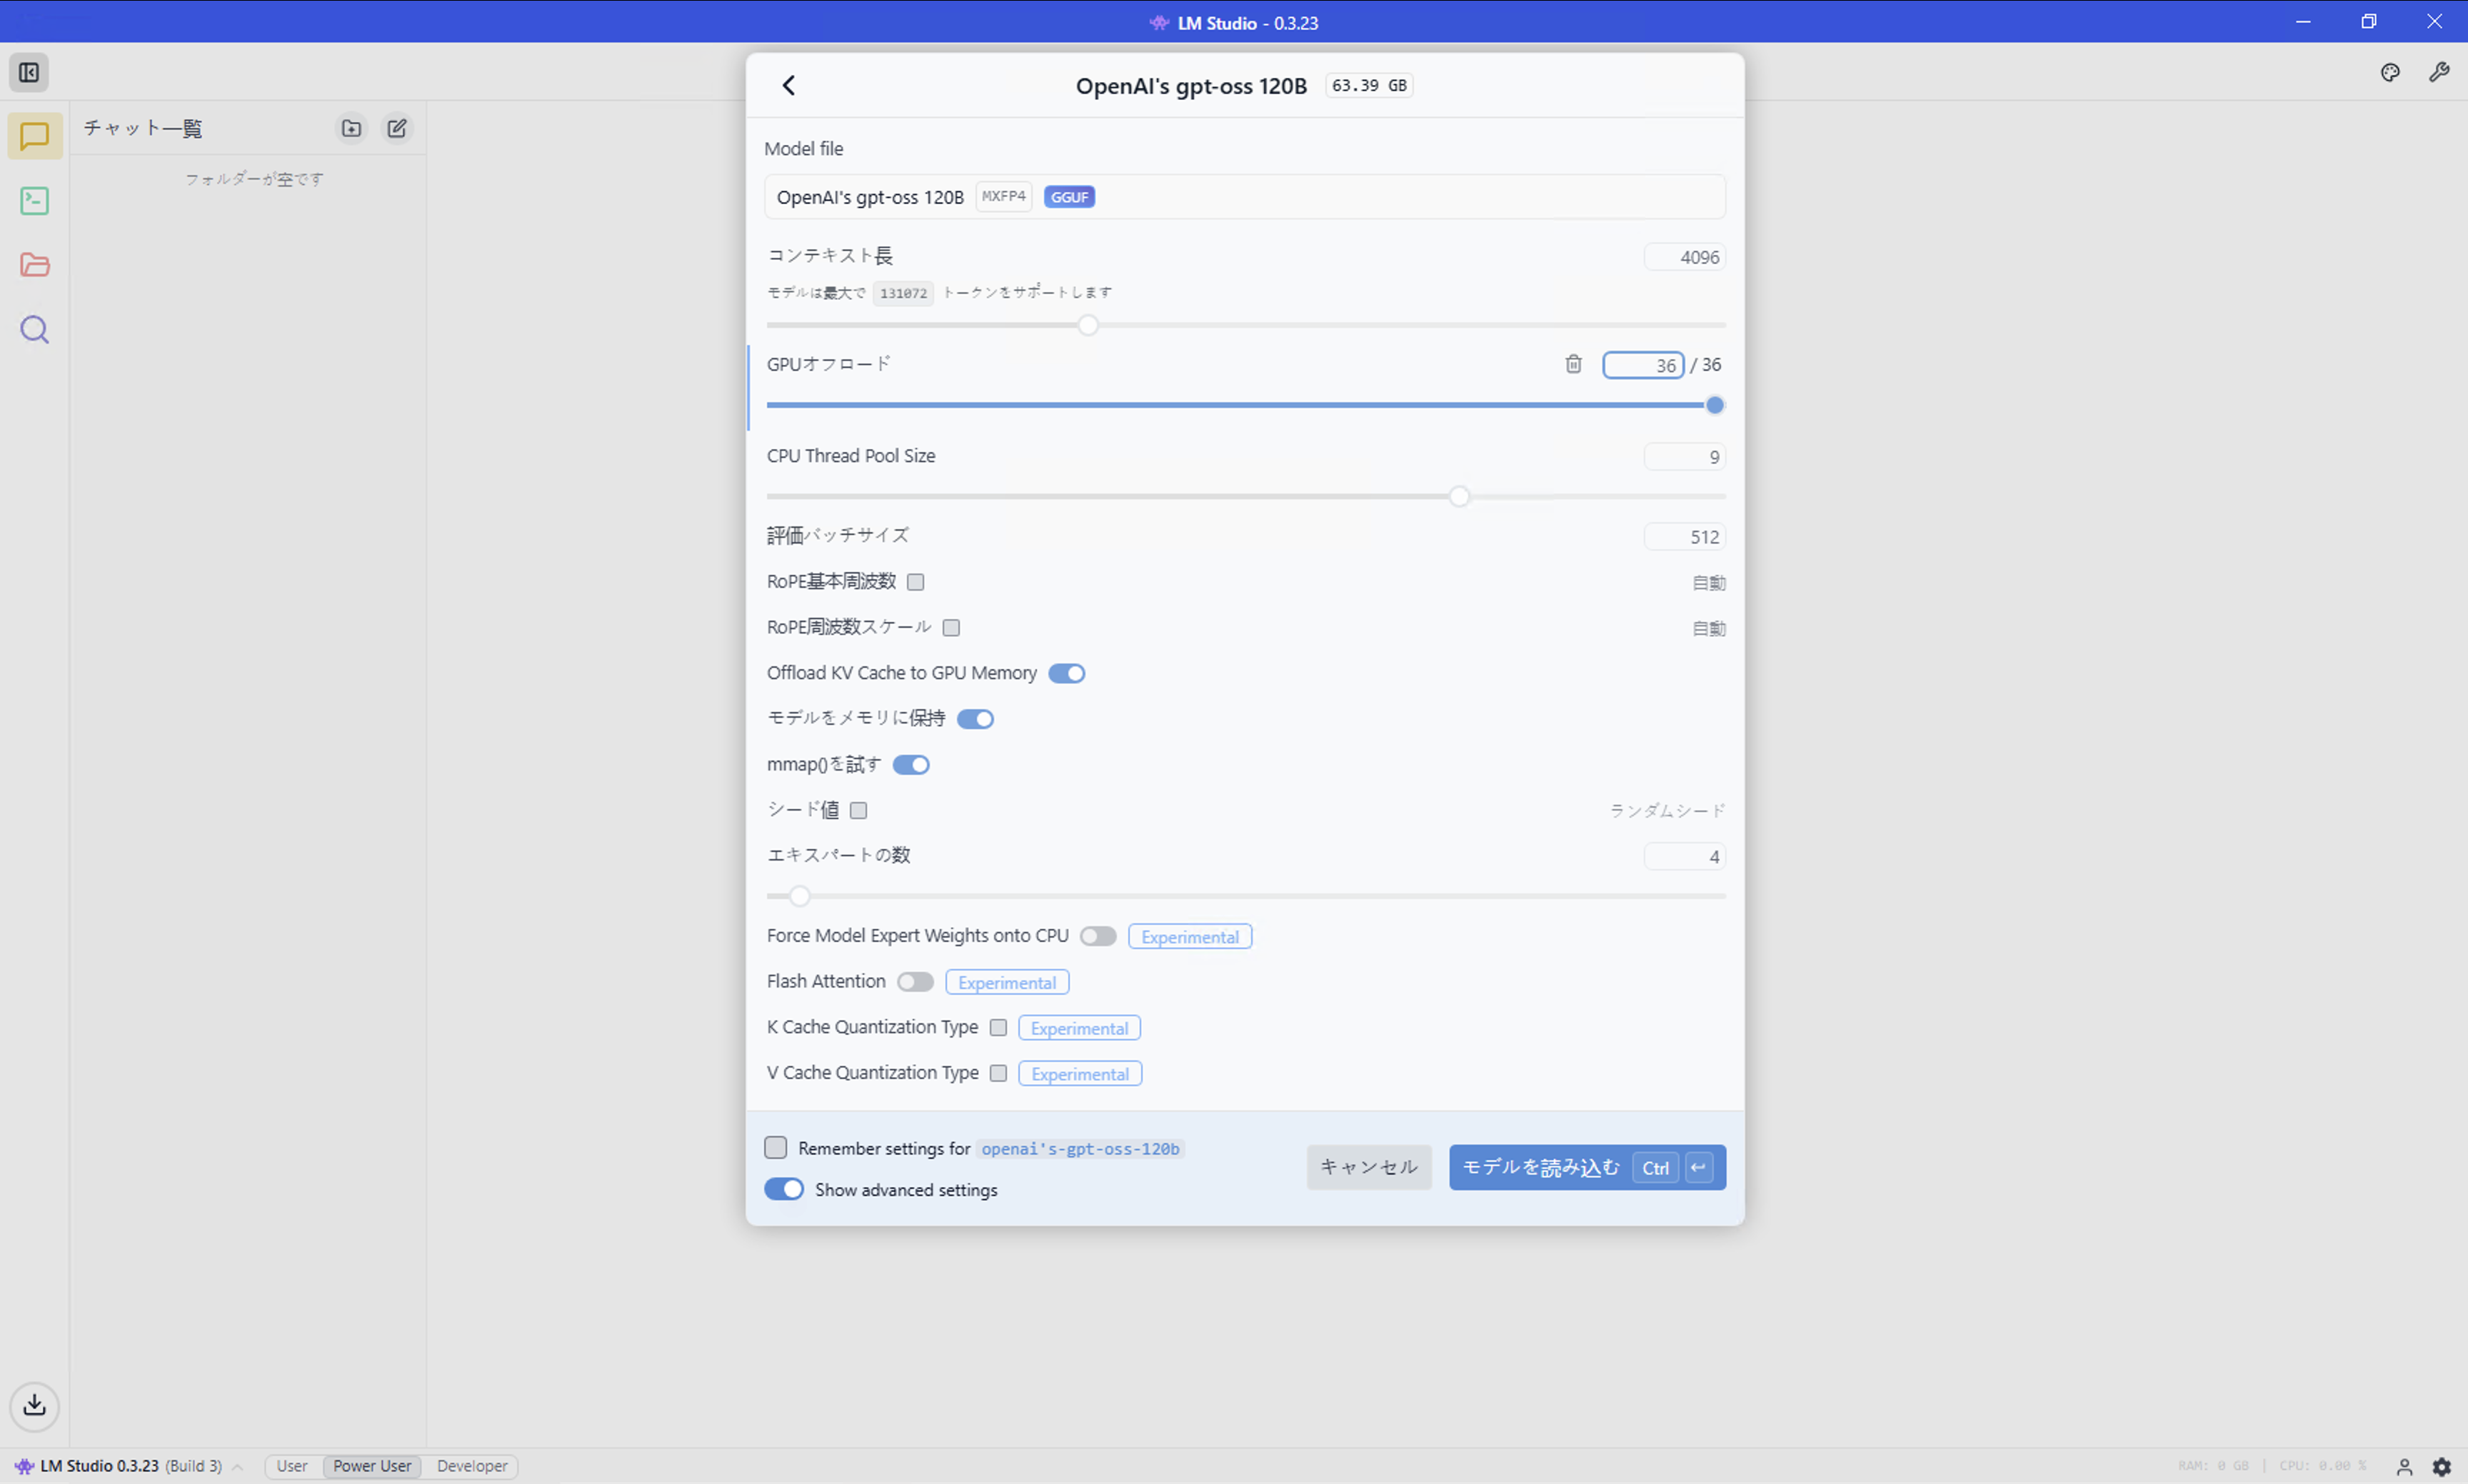Open My Models folder sidebar icon

point(35,265)
